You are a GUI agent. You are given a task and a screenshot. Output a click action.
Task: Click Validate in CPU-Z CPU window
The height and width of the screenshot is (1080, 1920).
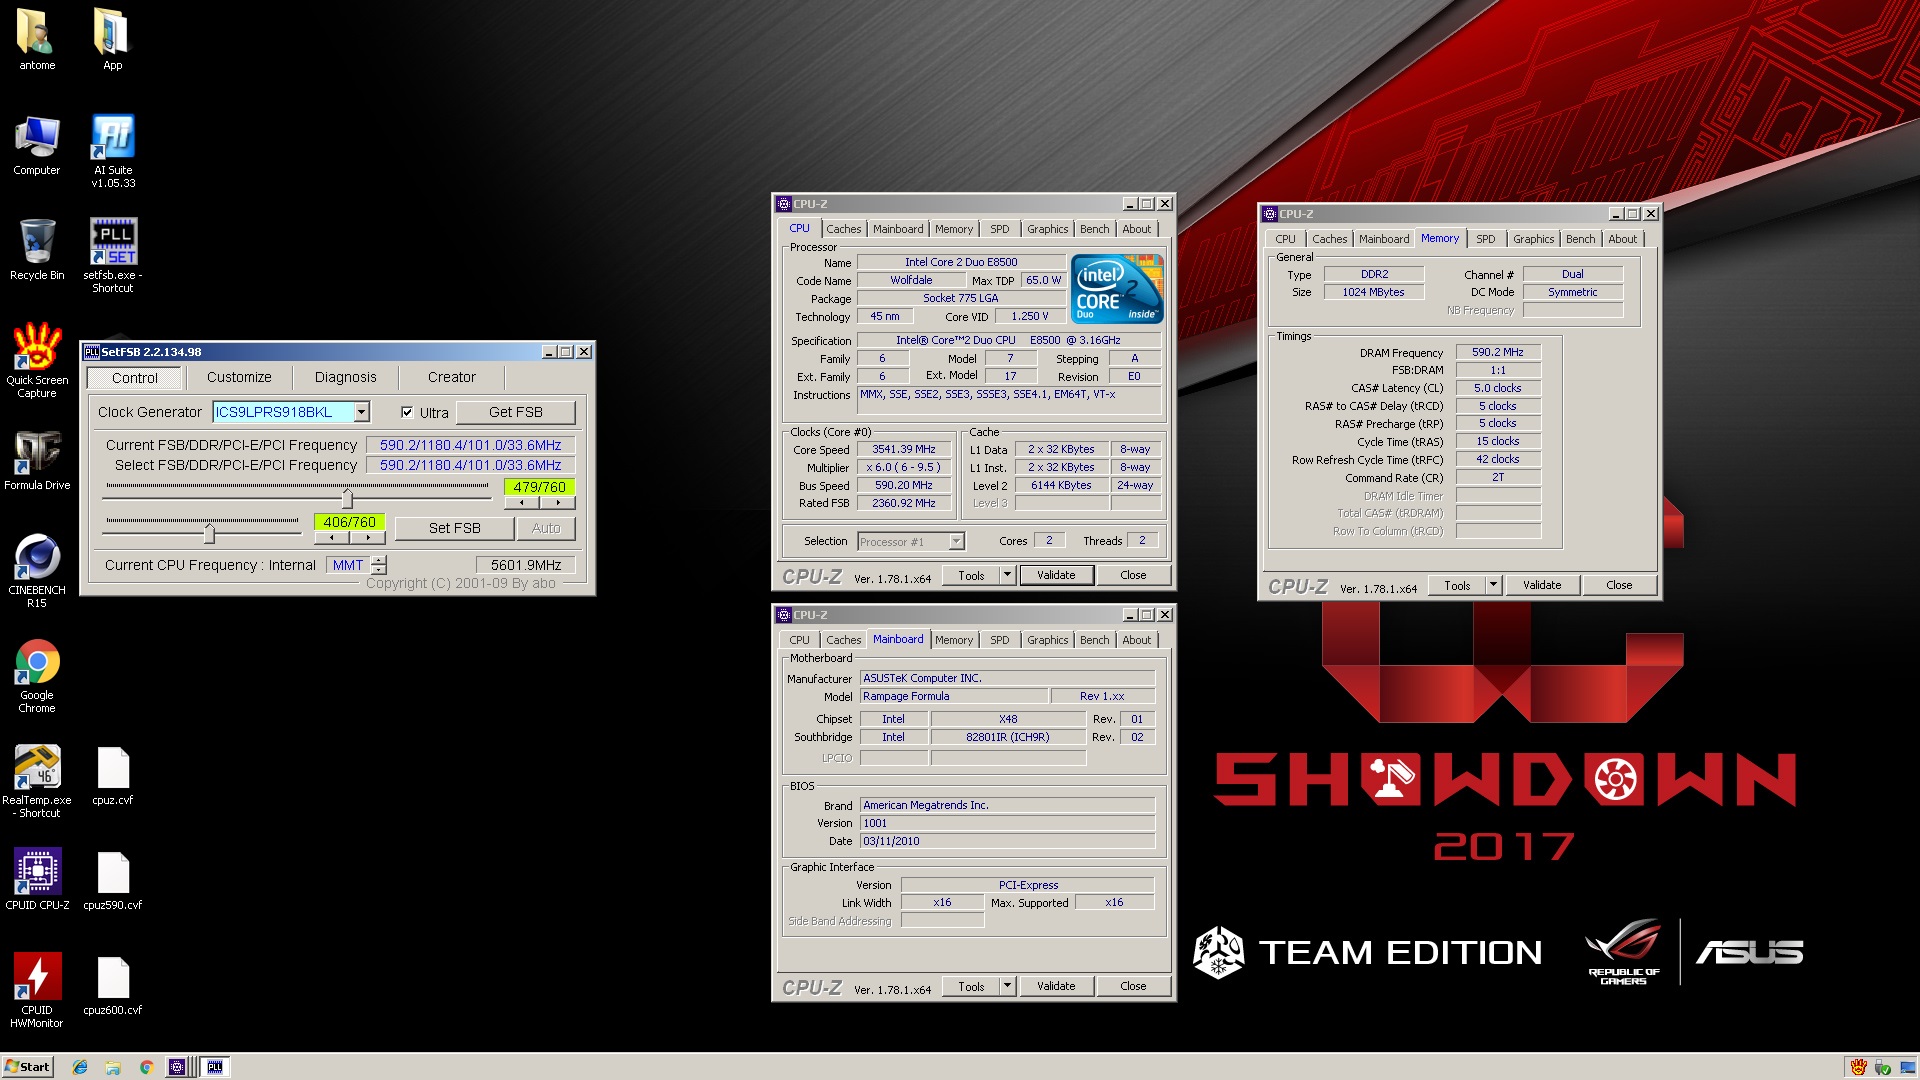[1056, 575]
